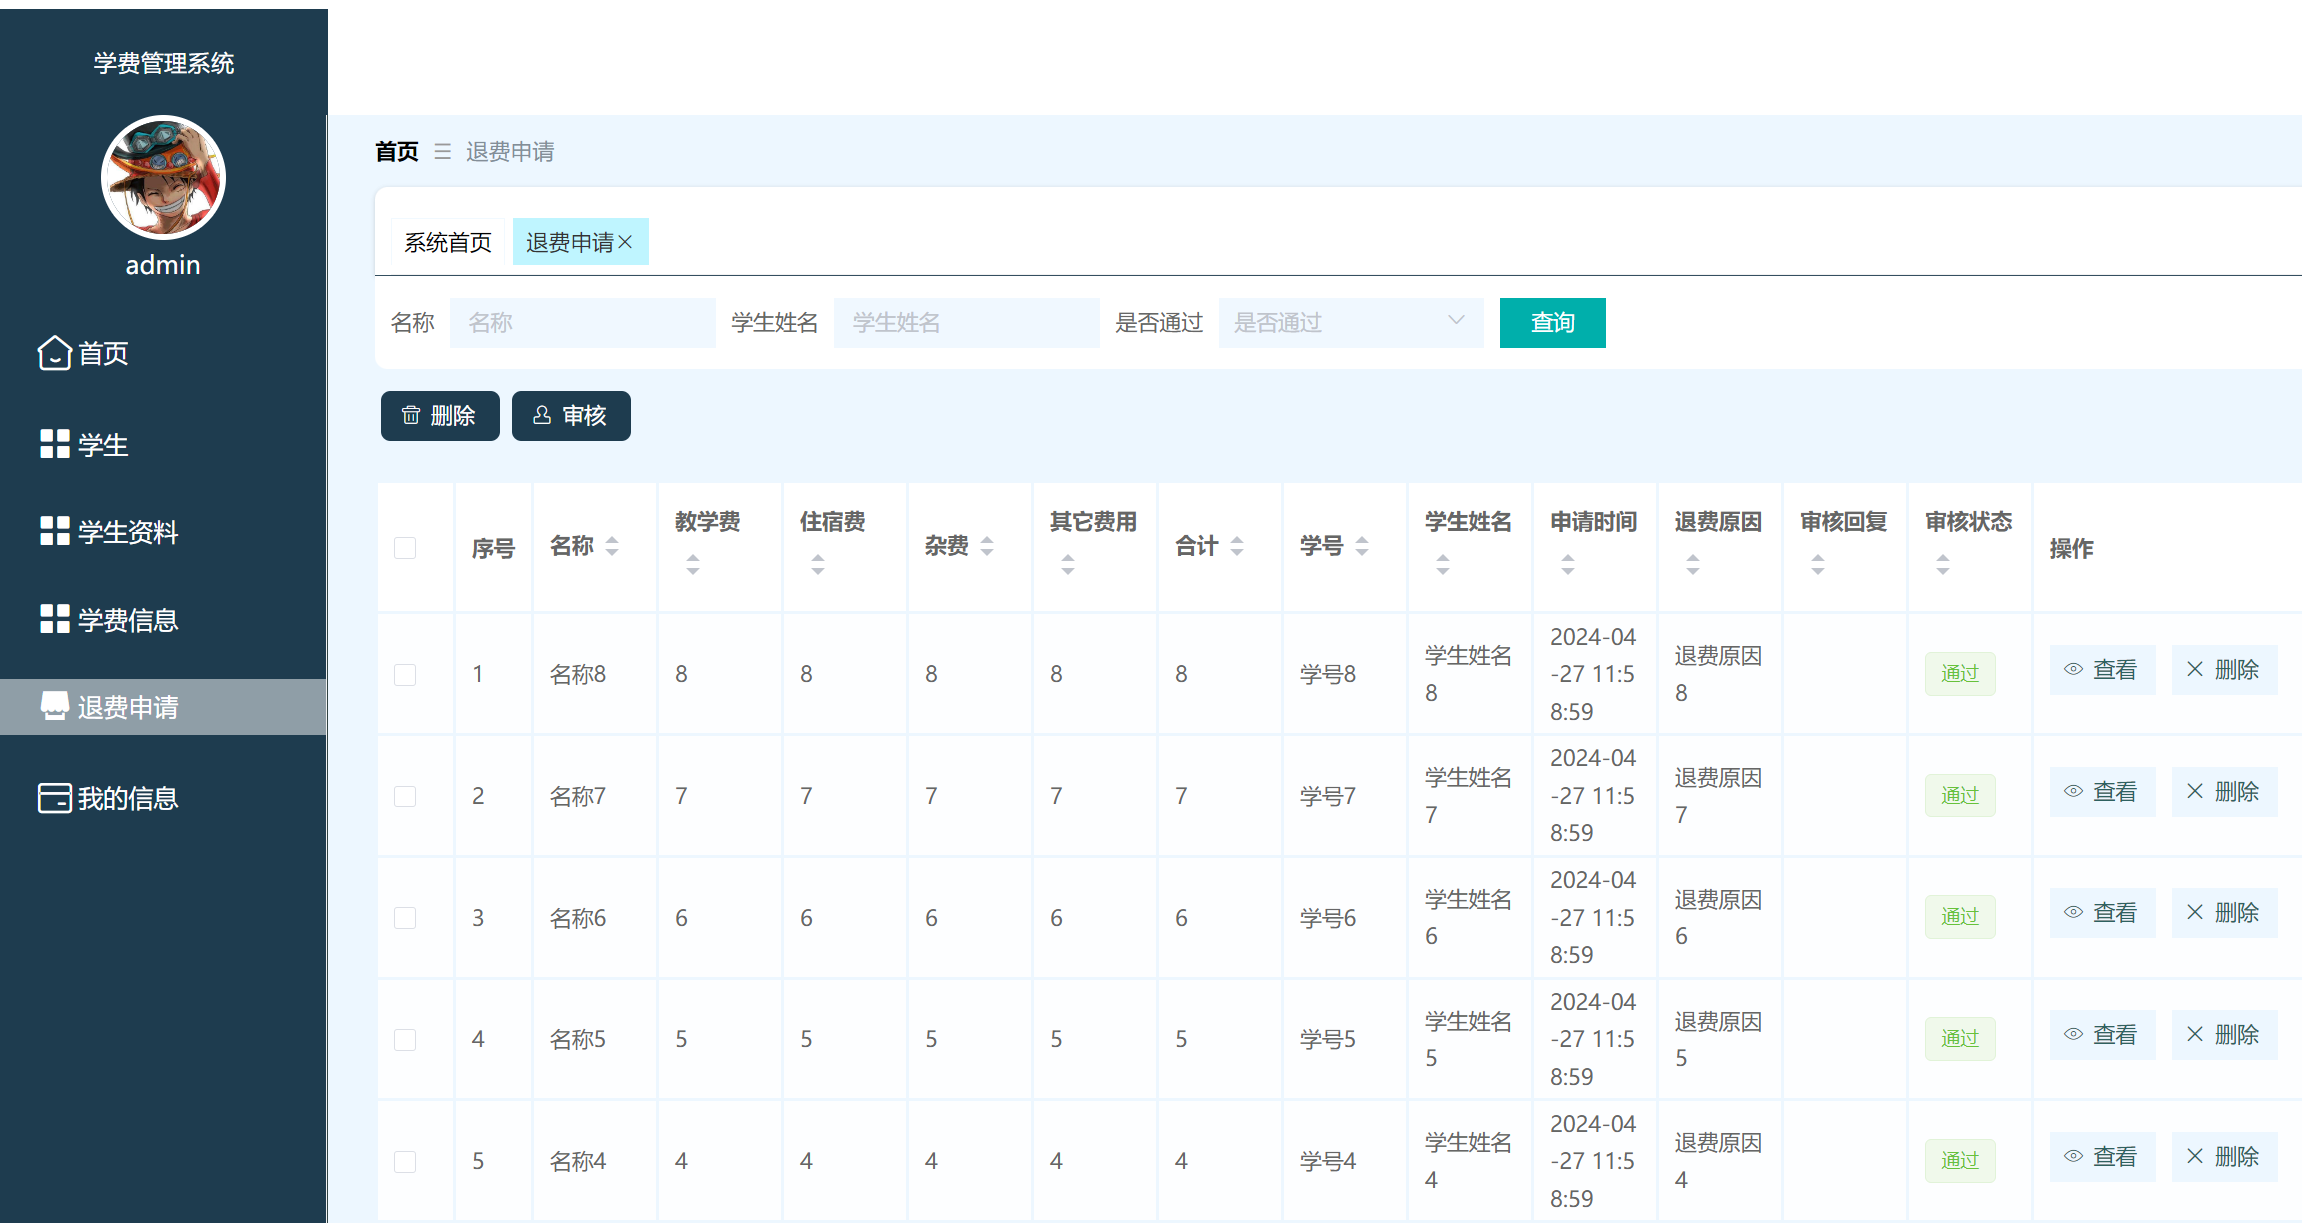Open 学生资料 sidebar menu item
Image resolution: width=2302 pixels, height=1223 pixels.
(x=163, y=532)
